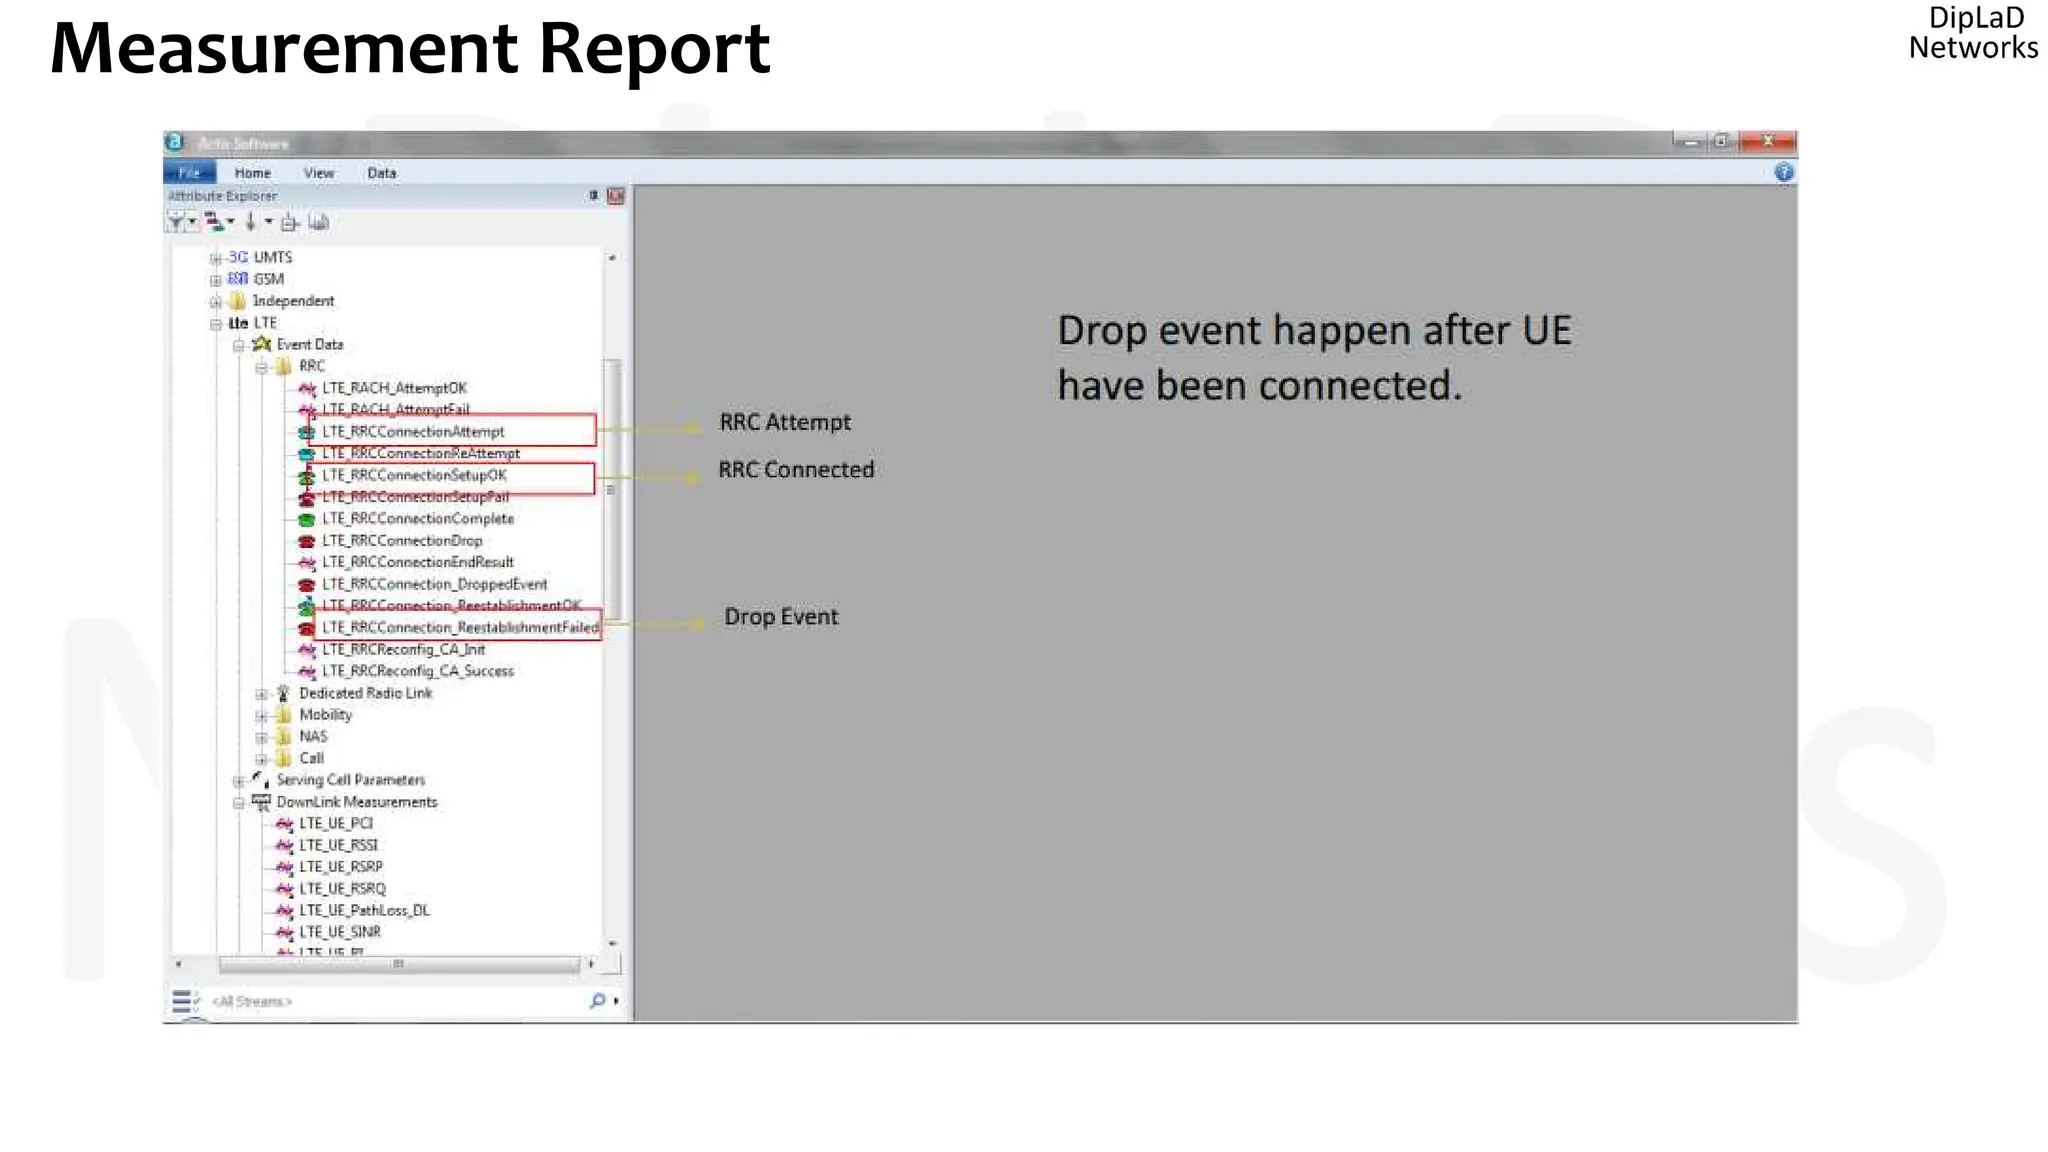Close the Attribute Explorer panel
This screenshot has height=1152, width=2048.
click(615, 195)
